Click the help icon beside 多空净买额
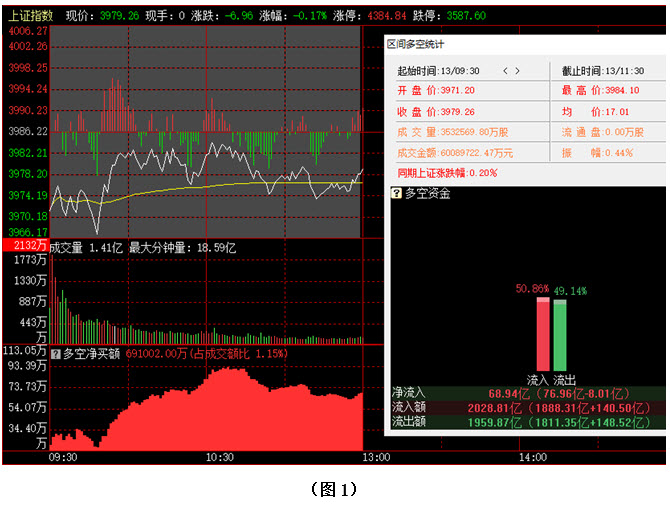The width and height of the screenshot is (670, 513). [55, 353]
